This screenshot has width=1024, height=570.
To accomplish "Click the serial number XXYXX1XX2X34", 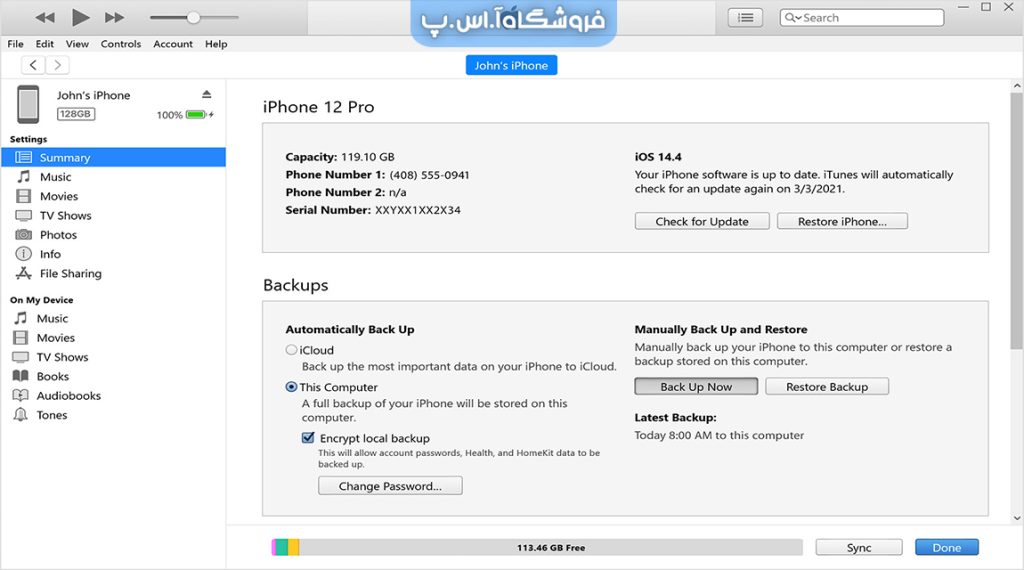I will pos(418,210).
